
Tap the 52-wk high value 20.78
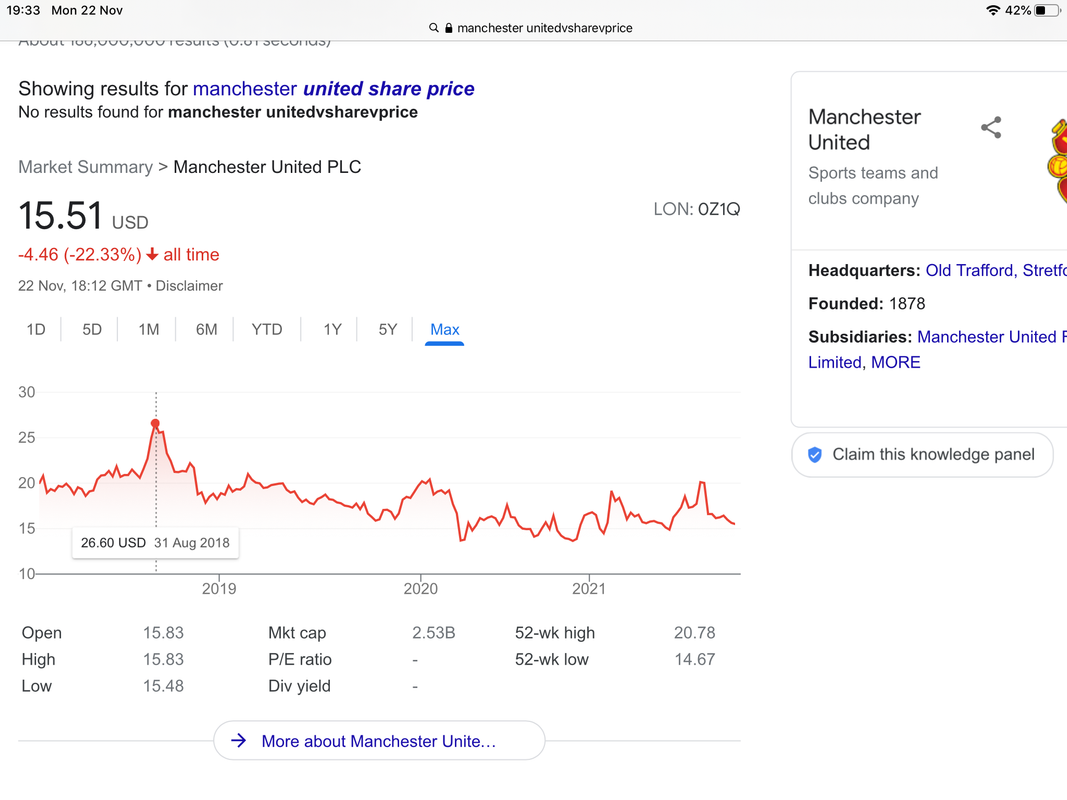click(695, 633)
